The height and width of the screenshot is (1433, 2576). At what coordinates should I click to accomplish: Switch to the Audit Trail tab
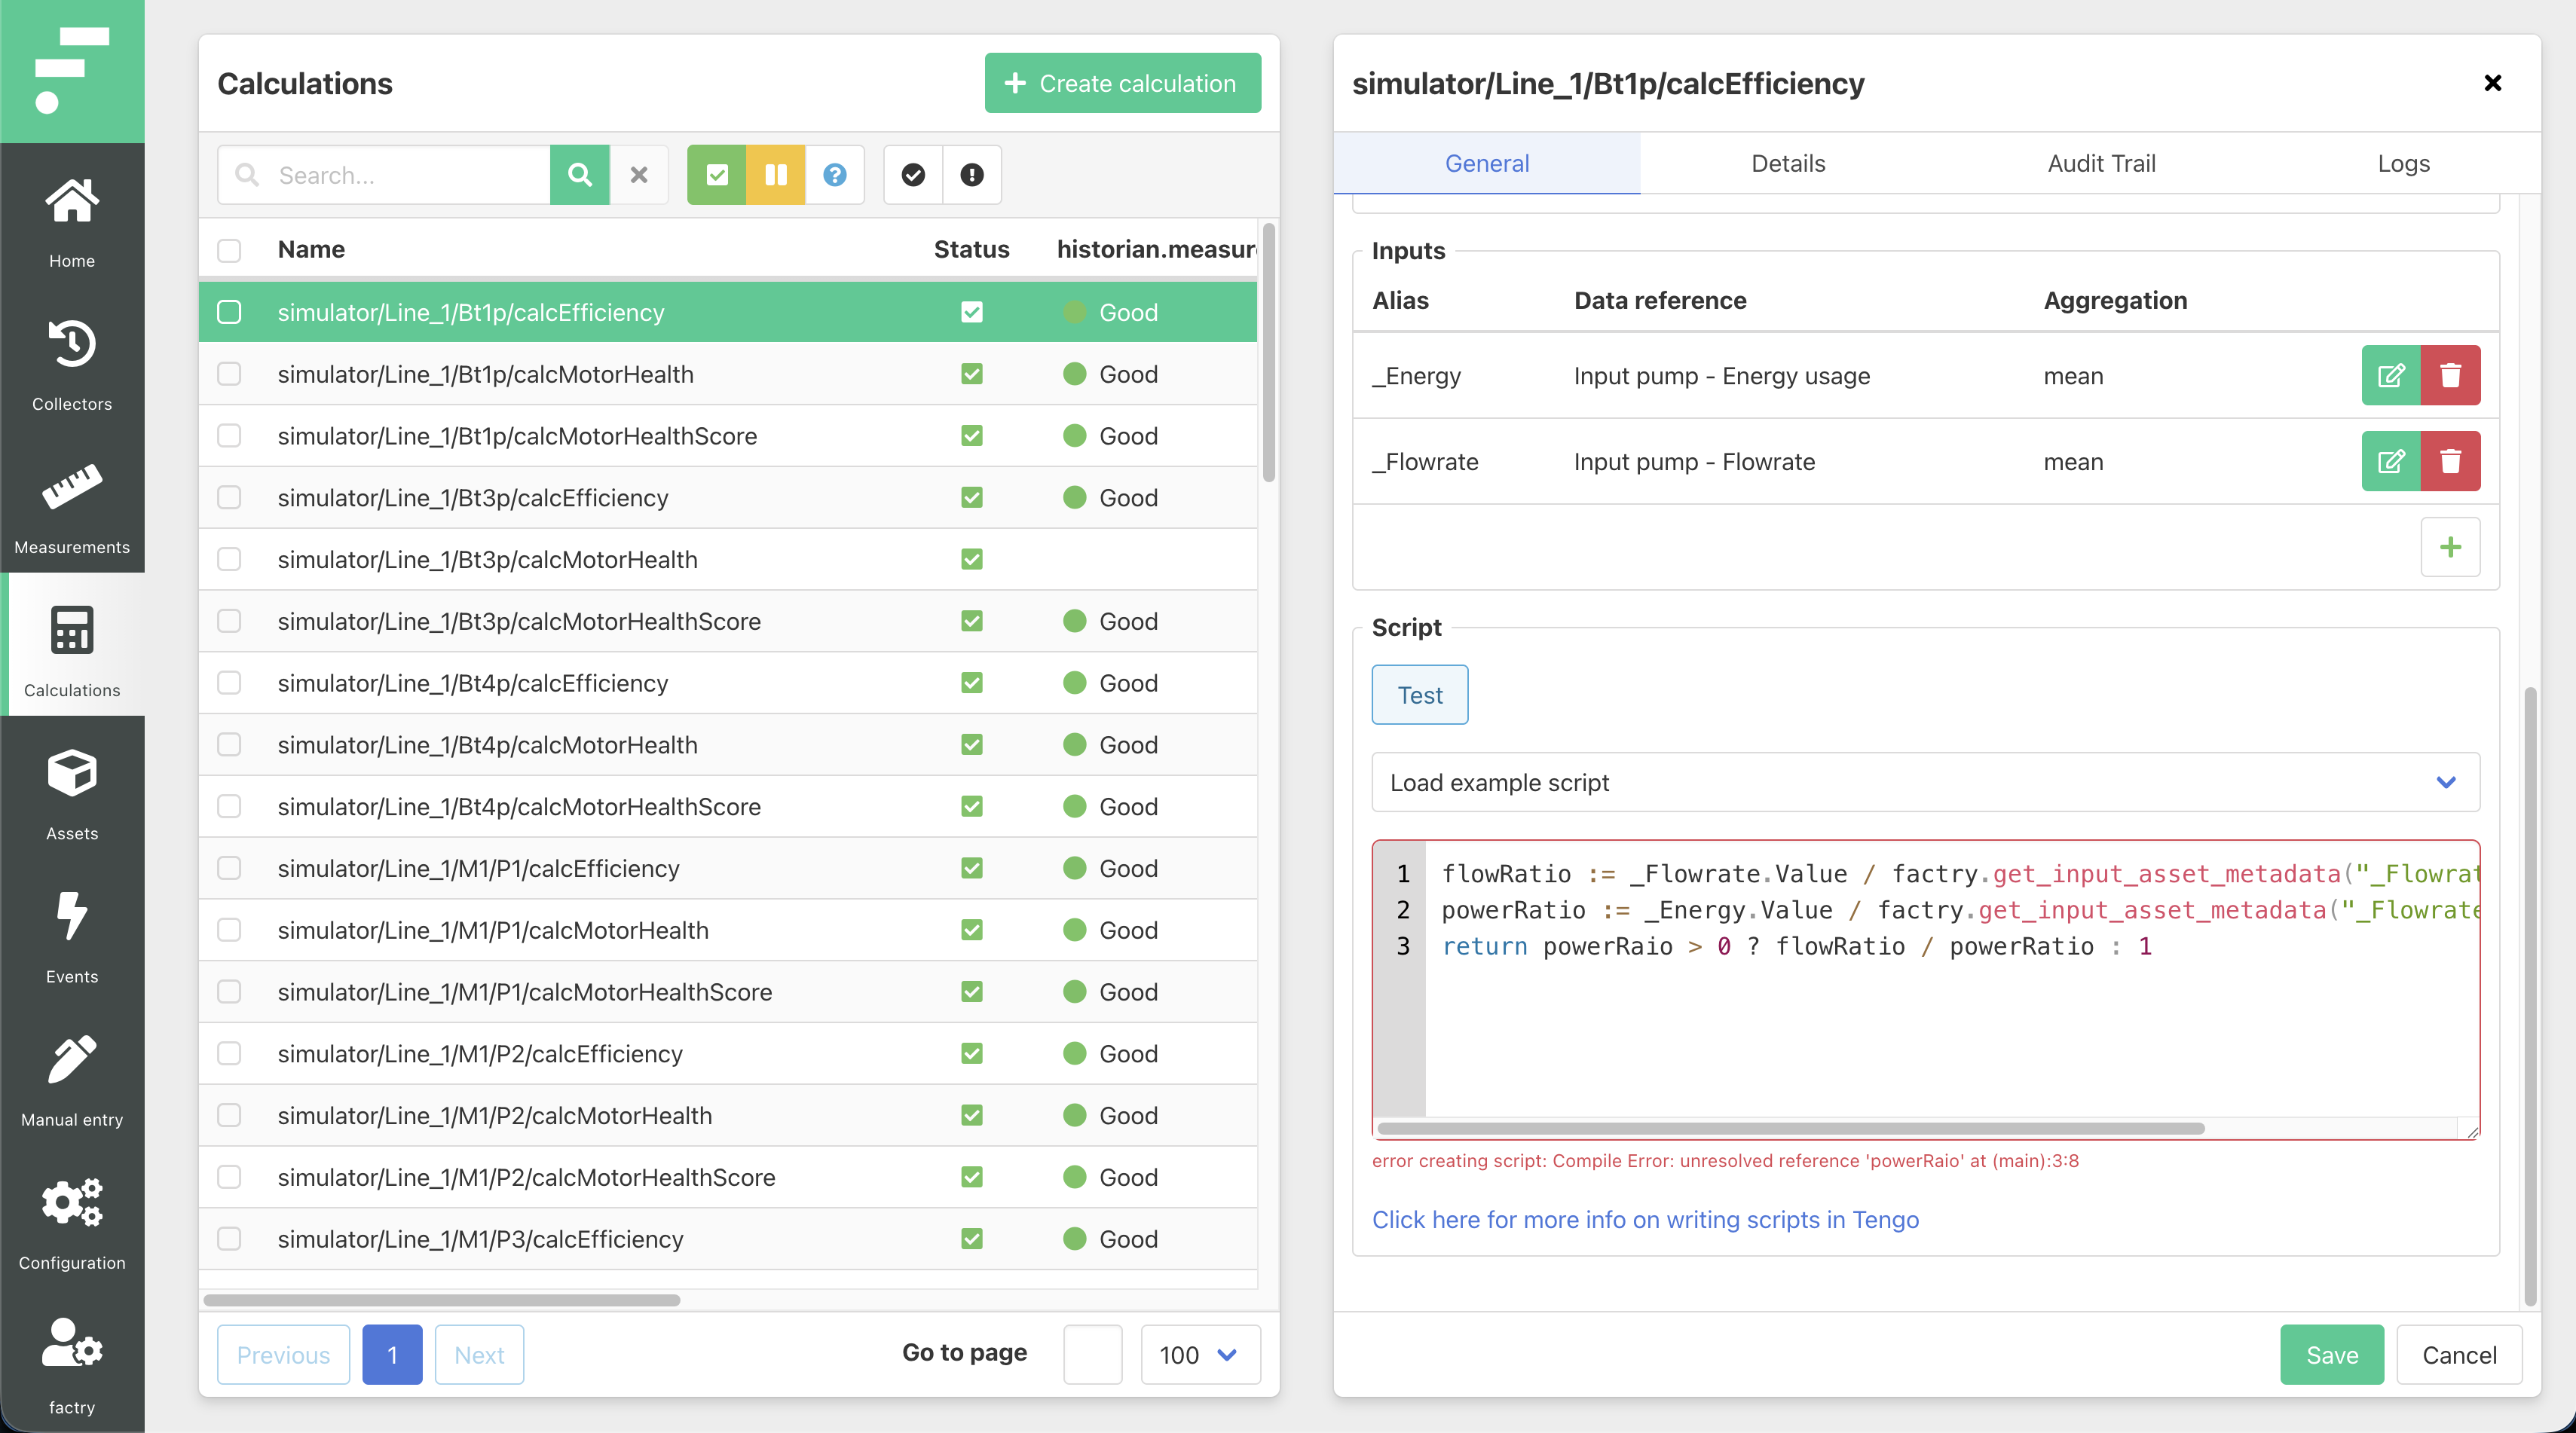pos(2101,163)
